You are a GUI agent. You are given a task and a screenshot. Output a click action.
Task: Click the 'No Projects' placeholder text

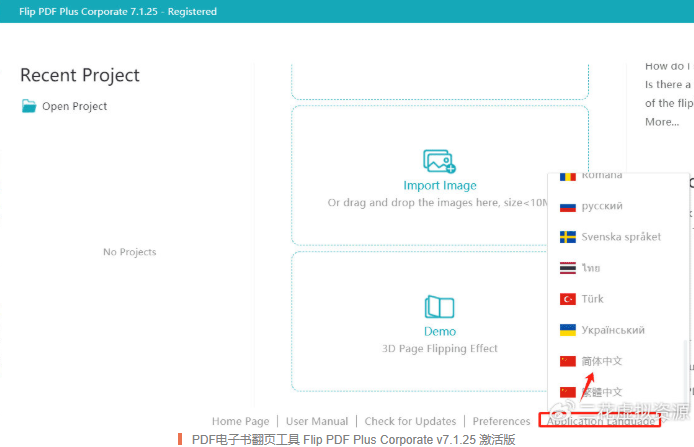130,252
